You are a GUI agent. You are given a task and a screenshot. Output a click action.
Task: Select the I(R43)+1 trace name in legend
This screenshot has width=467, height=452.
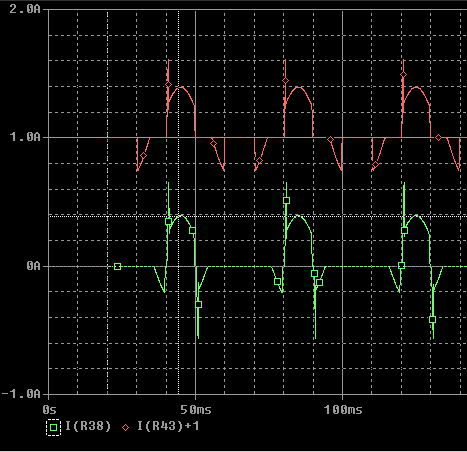tap(168, 426)
